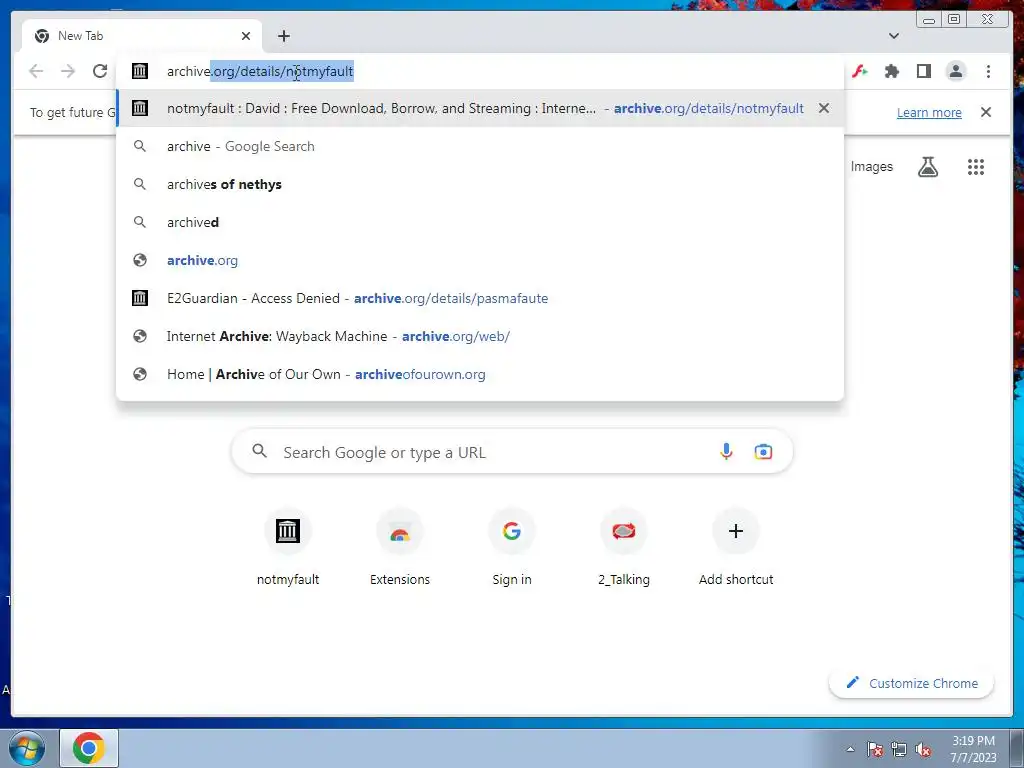Select the 'archived' search suggestion
Viewport: 1024px width, 768px height.
point(480,222)
